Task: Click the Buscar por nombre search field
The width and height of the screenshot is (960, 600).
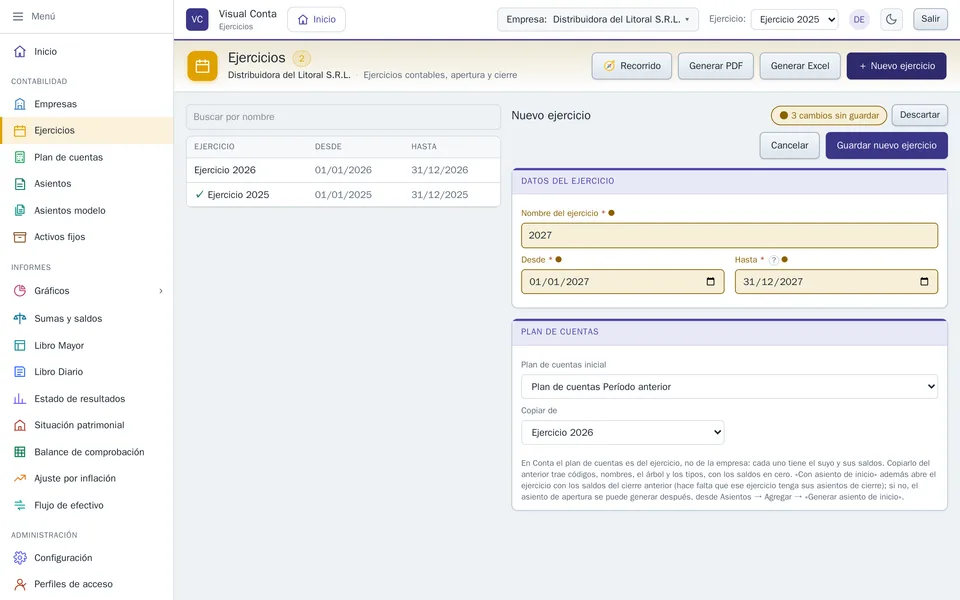Action: pos(343,117)
